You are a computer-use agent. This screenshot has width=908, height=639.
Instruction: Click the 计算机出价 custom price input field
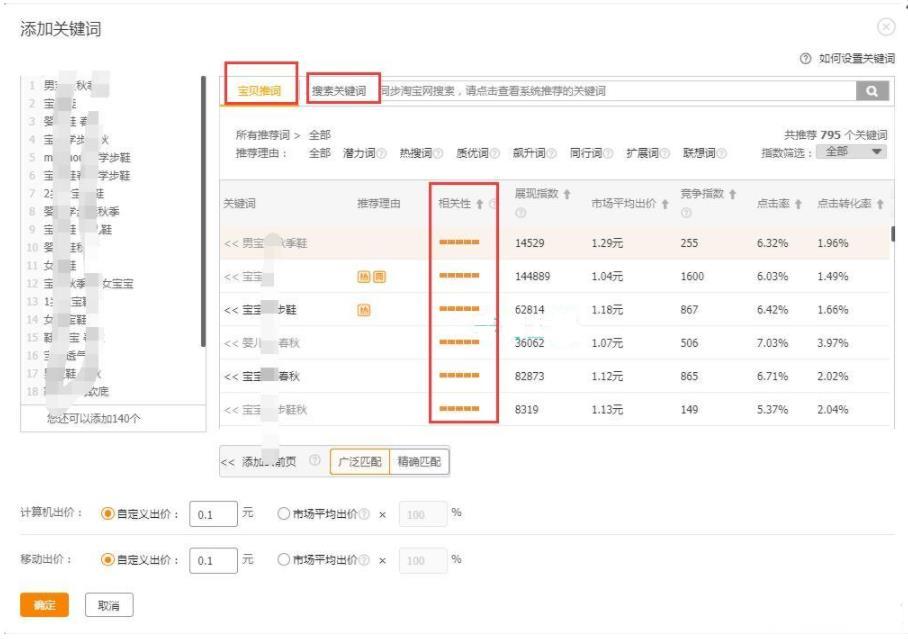click(210, 514)
